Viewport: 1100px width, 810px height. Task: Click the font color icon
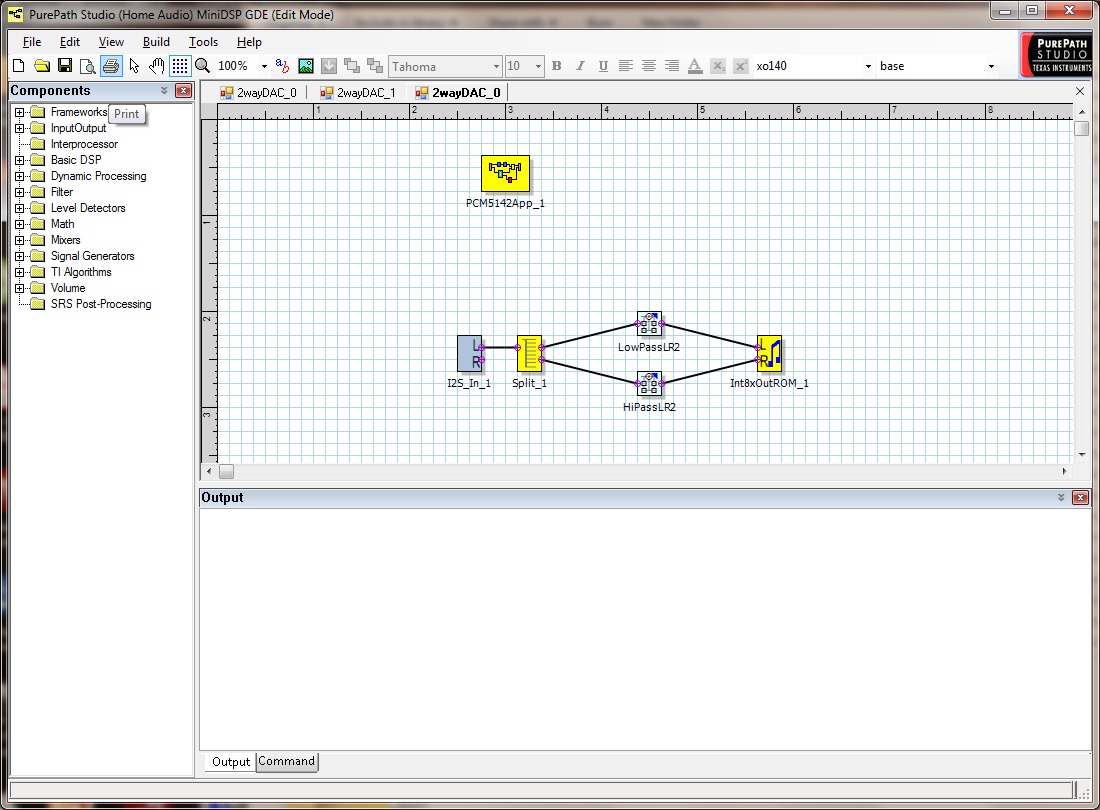pyautogui.click(x=695, y=66)
